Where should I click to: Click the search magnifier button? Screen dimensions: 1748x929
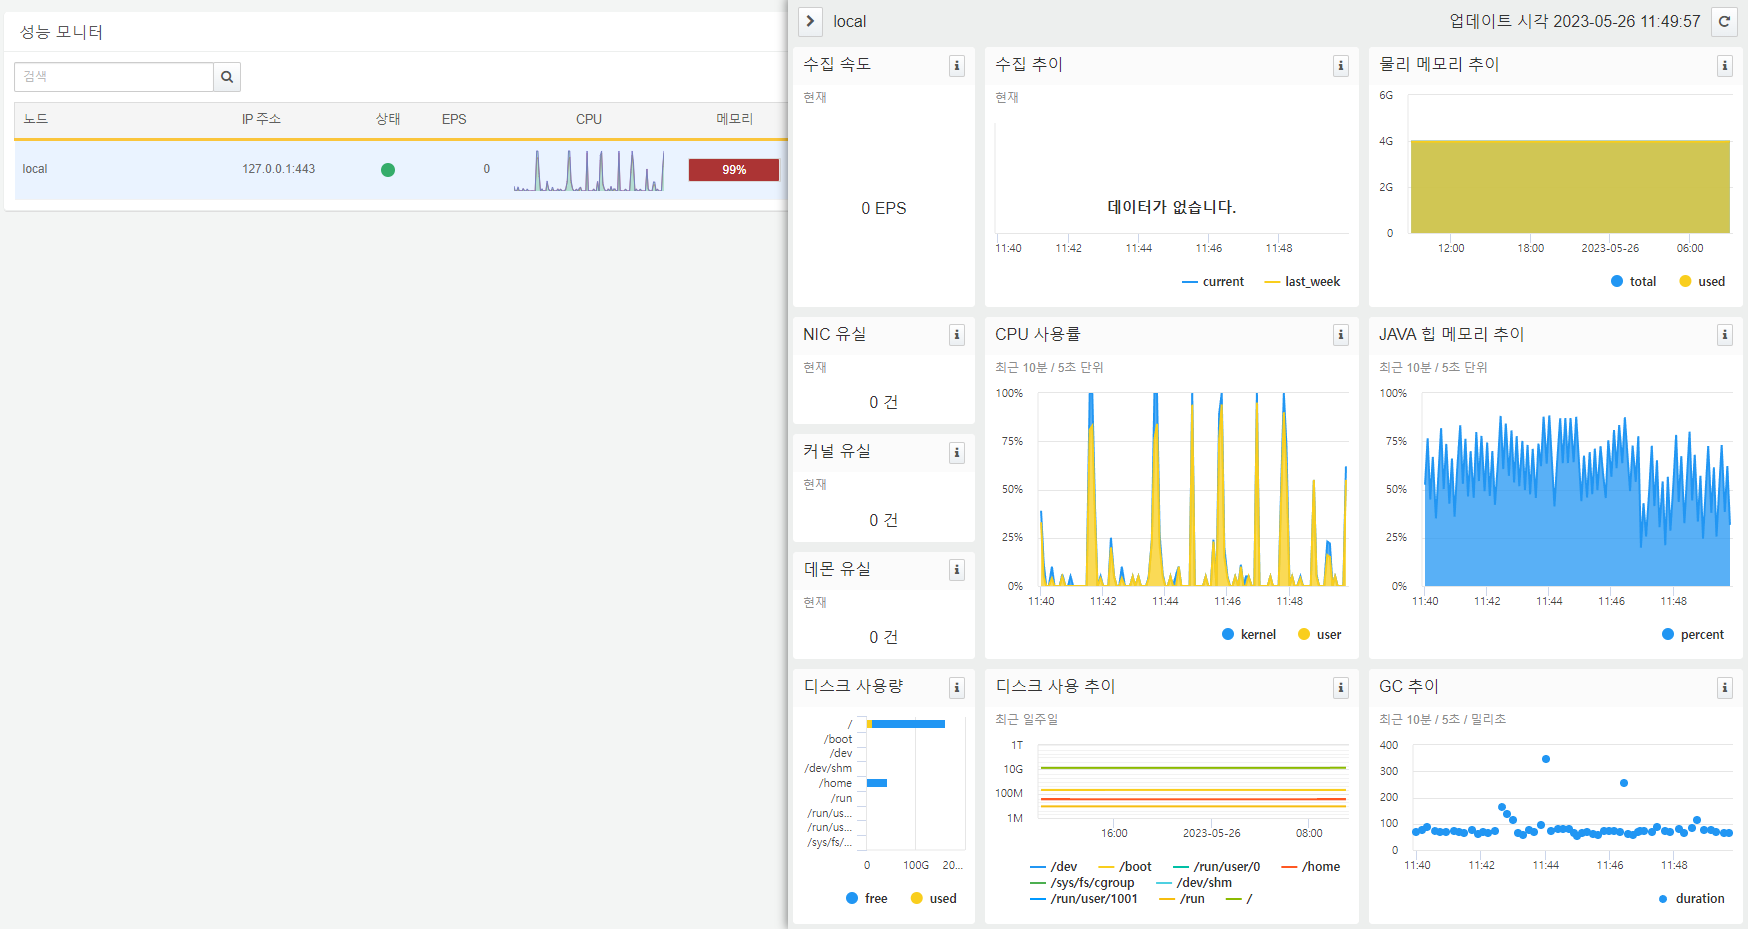coord(227,77)
